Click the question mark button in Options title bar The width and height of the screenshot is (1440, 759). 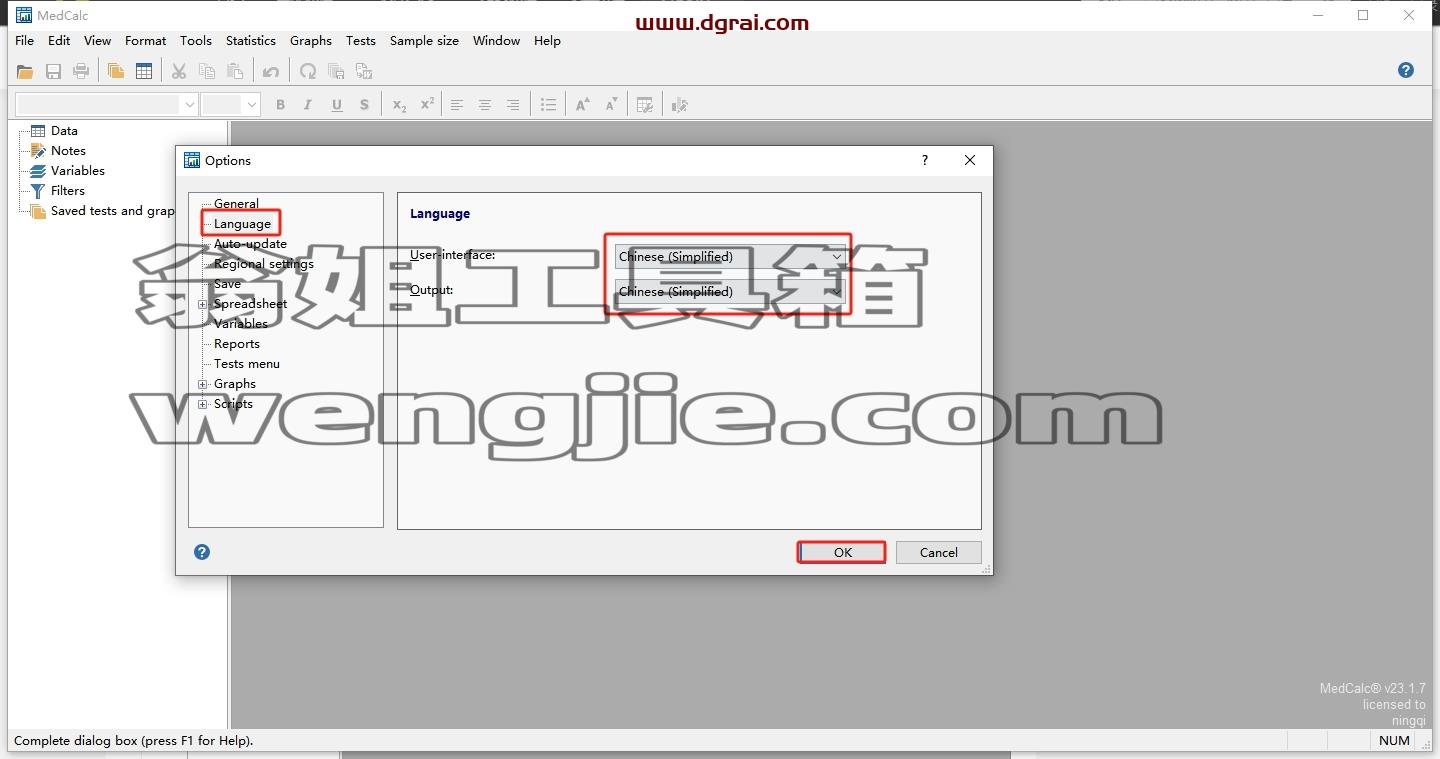coord(925,160)
